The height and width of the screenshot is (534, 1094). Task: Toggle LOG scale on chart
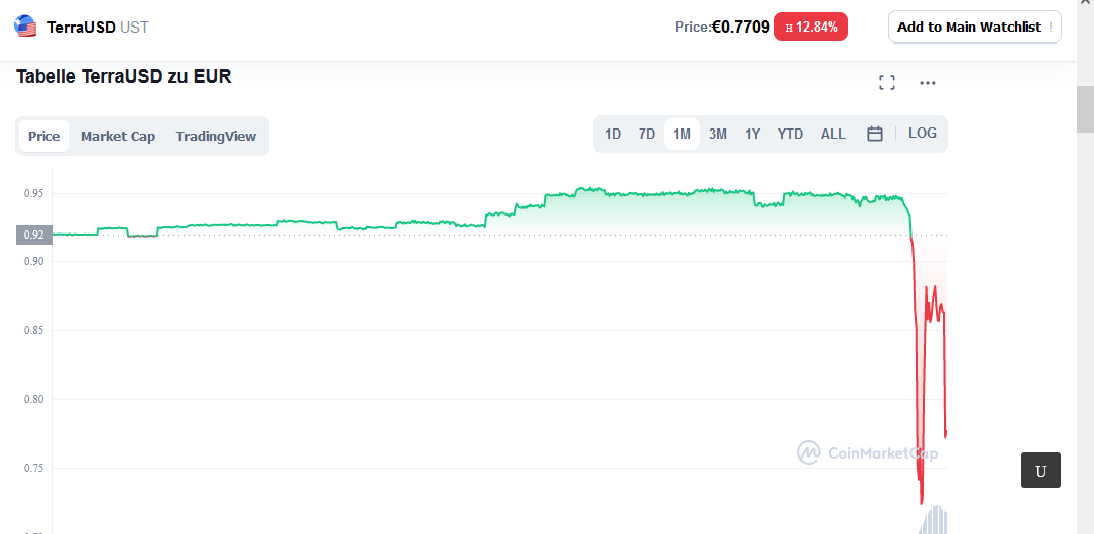click(922, 133)
